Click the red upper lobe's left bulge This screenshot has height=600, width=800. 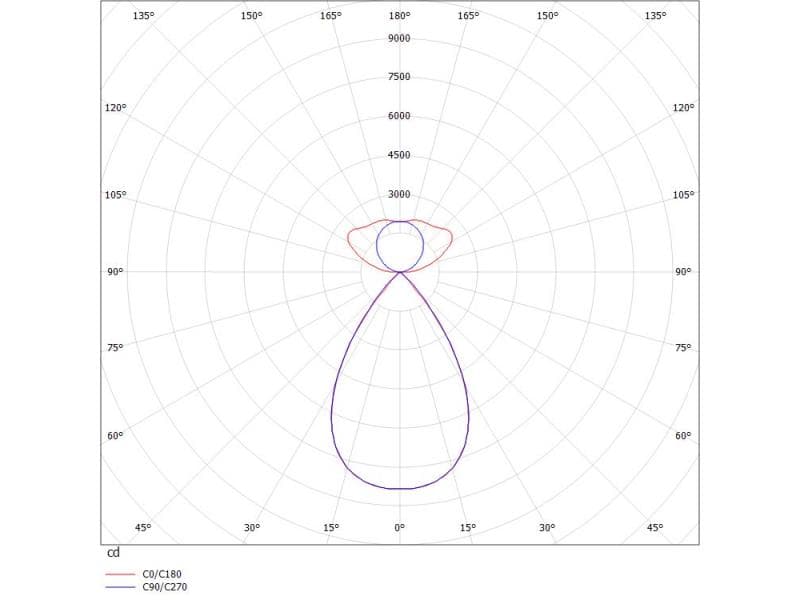tap(349, 238)
